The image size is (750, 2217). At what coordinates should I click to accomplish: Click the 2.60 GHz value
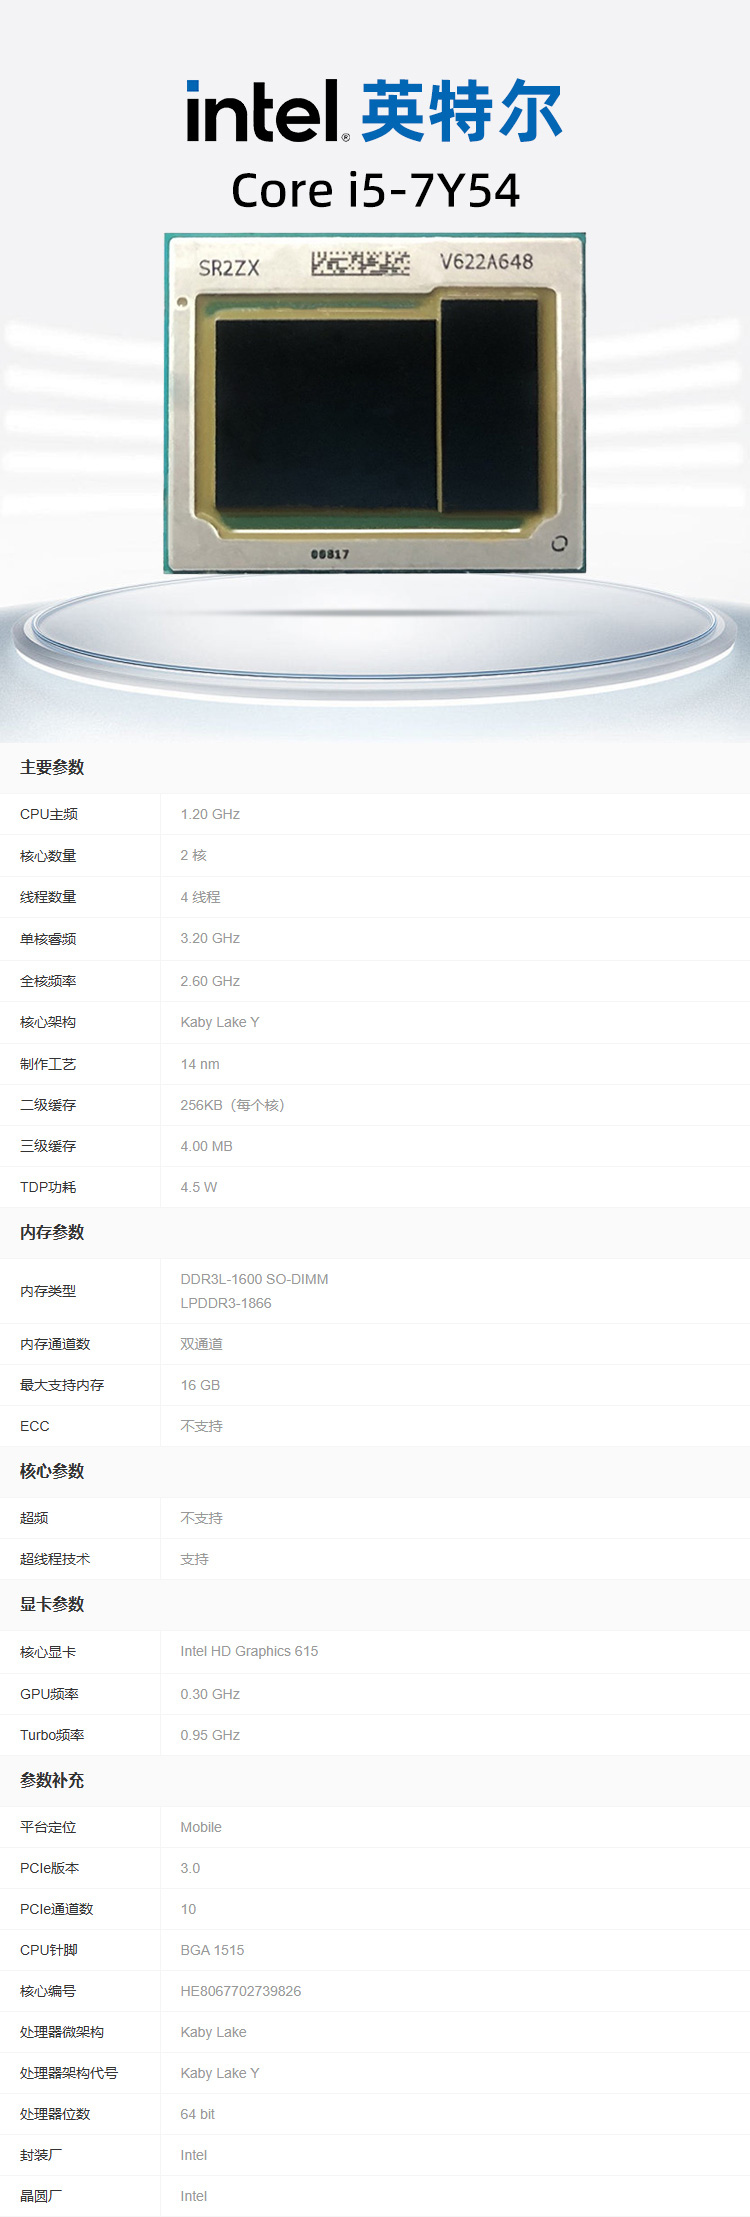point(210,981)
